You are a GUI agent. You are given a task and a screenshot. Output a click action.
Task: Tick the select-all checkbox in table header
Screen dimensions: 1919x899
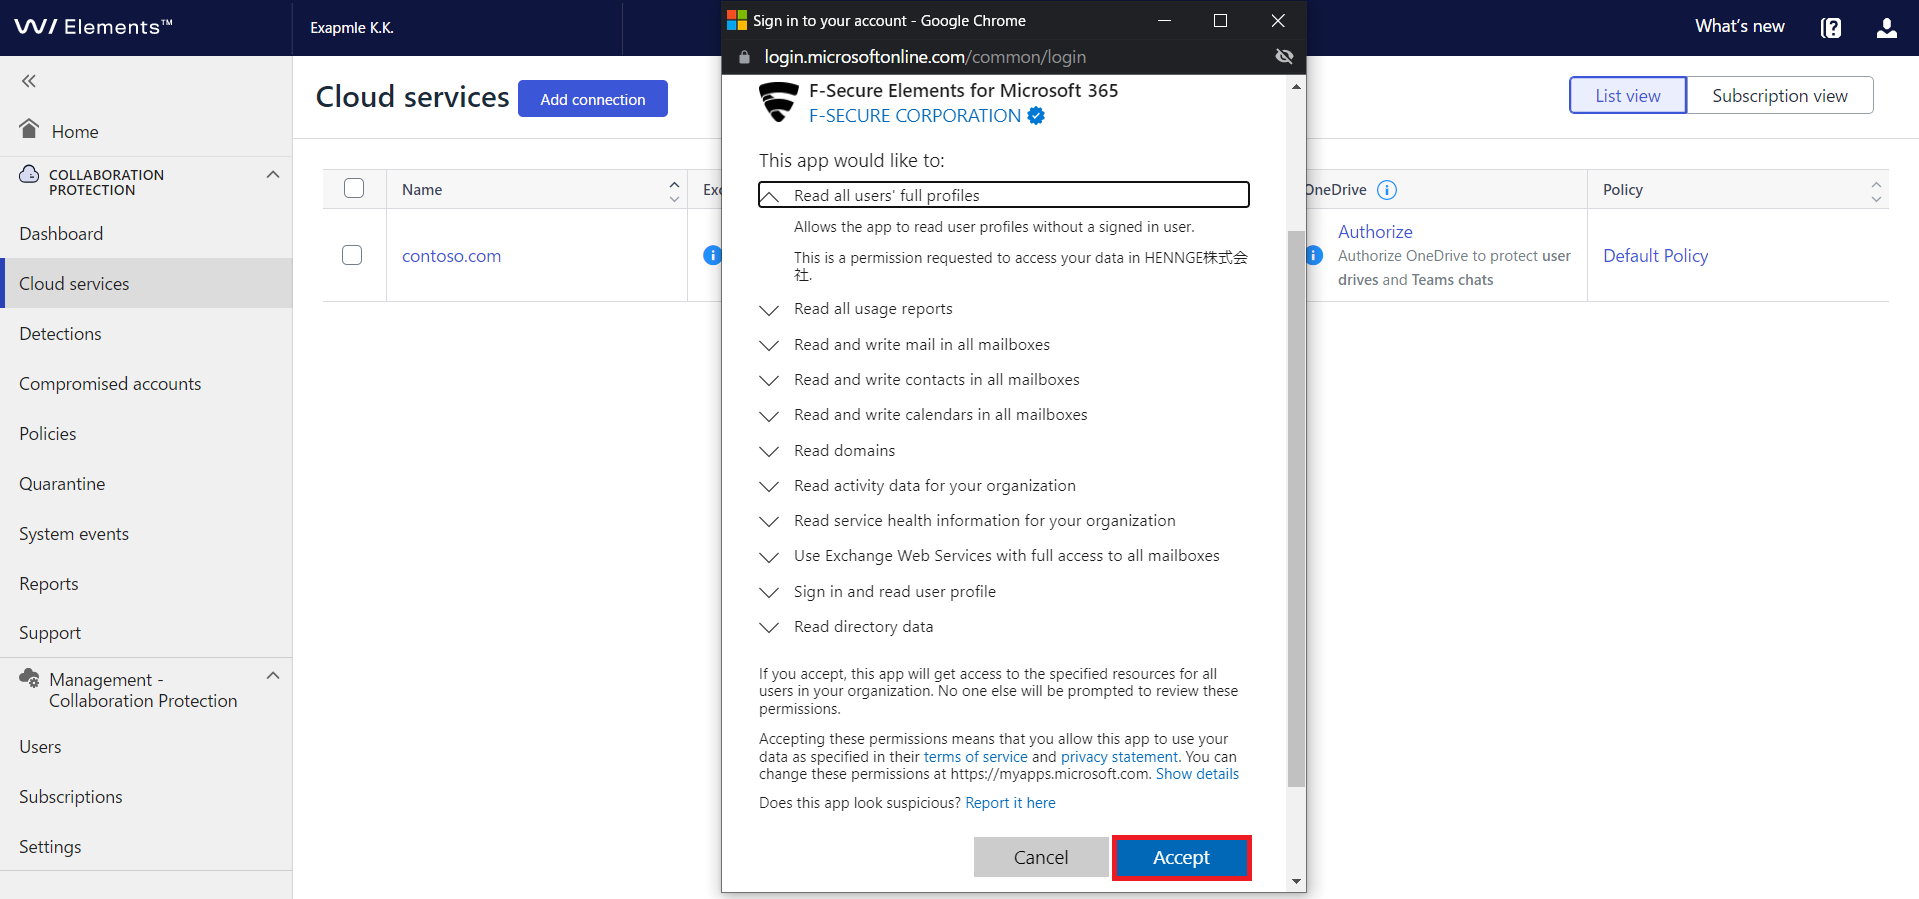point(354,188)
